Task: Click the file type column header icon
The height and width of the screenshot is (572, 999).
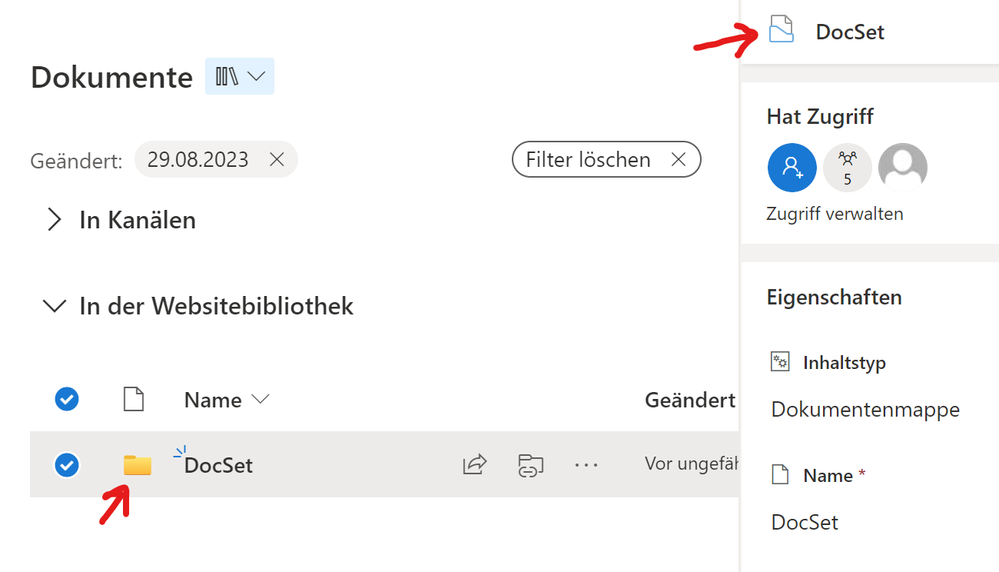Action: click(133, 399)
